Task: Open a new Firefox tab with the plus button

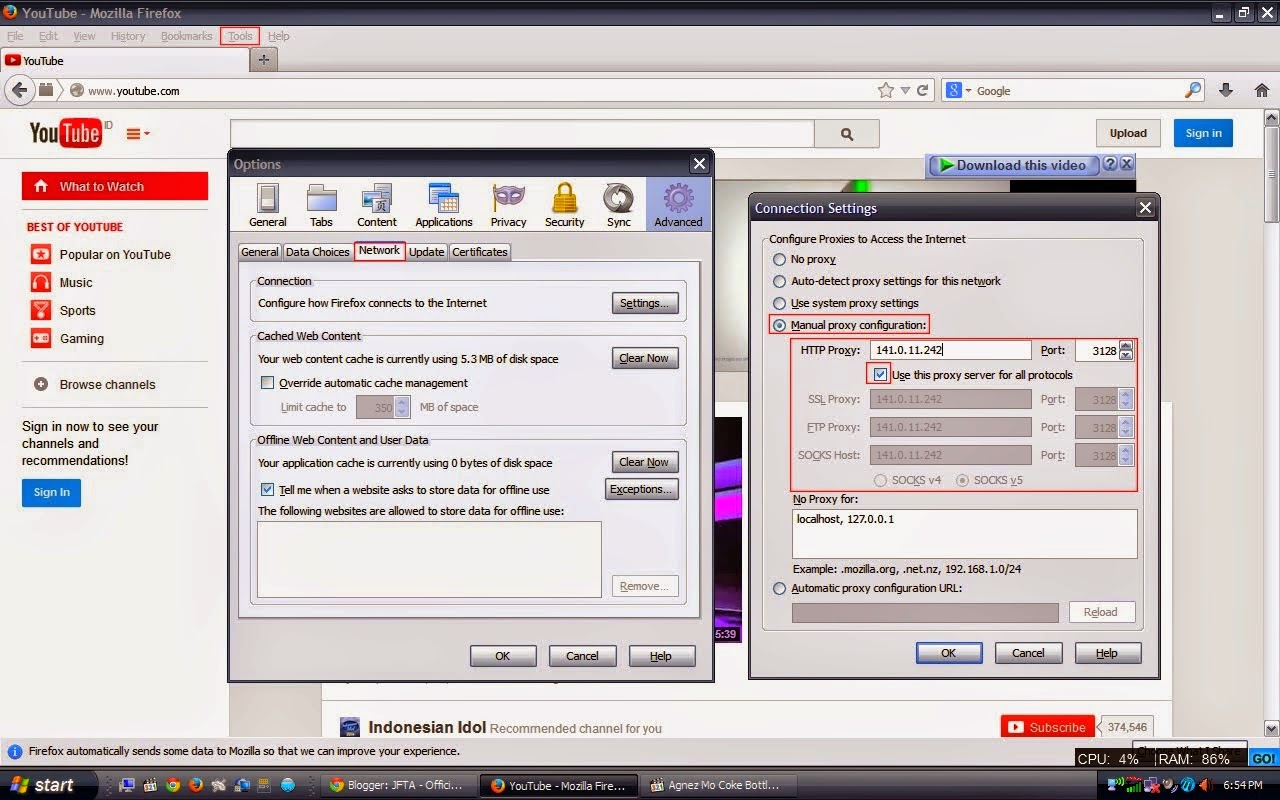Action: click(263, 60)
